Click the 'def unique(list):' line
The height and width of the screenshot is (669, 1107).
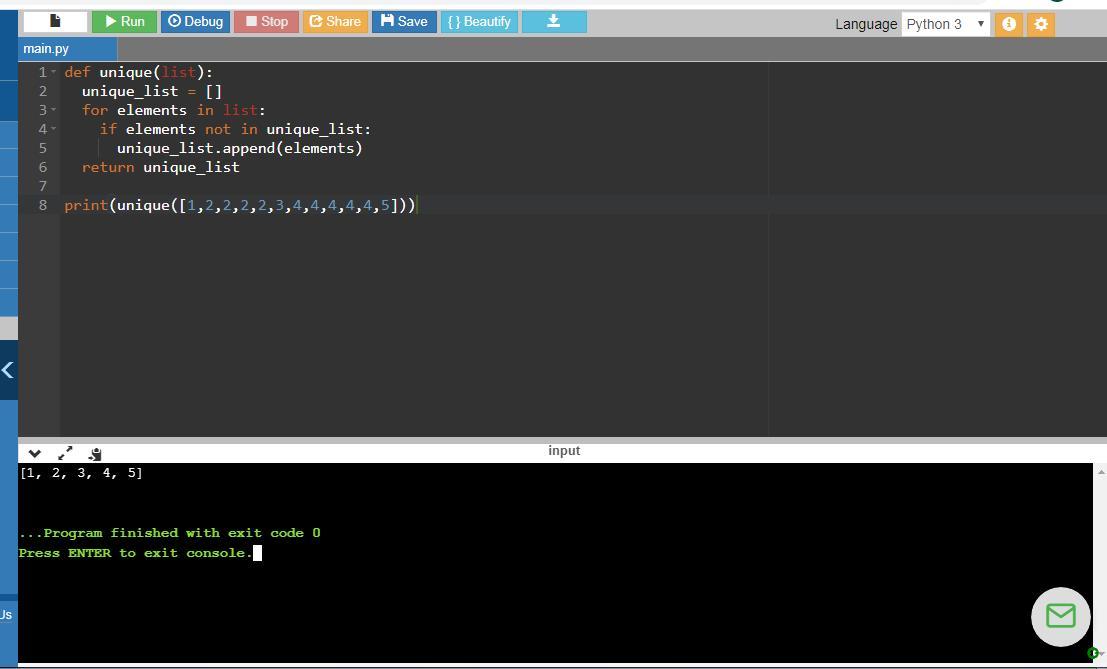138,72
